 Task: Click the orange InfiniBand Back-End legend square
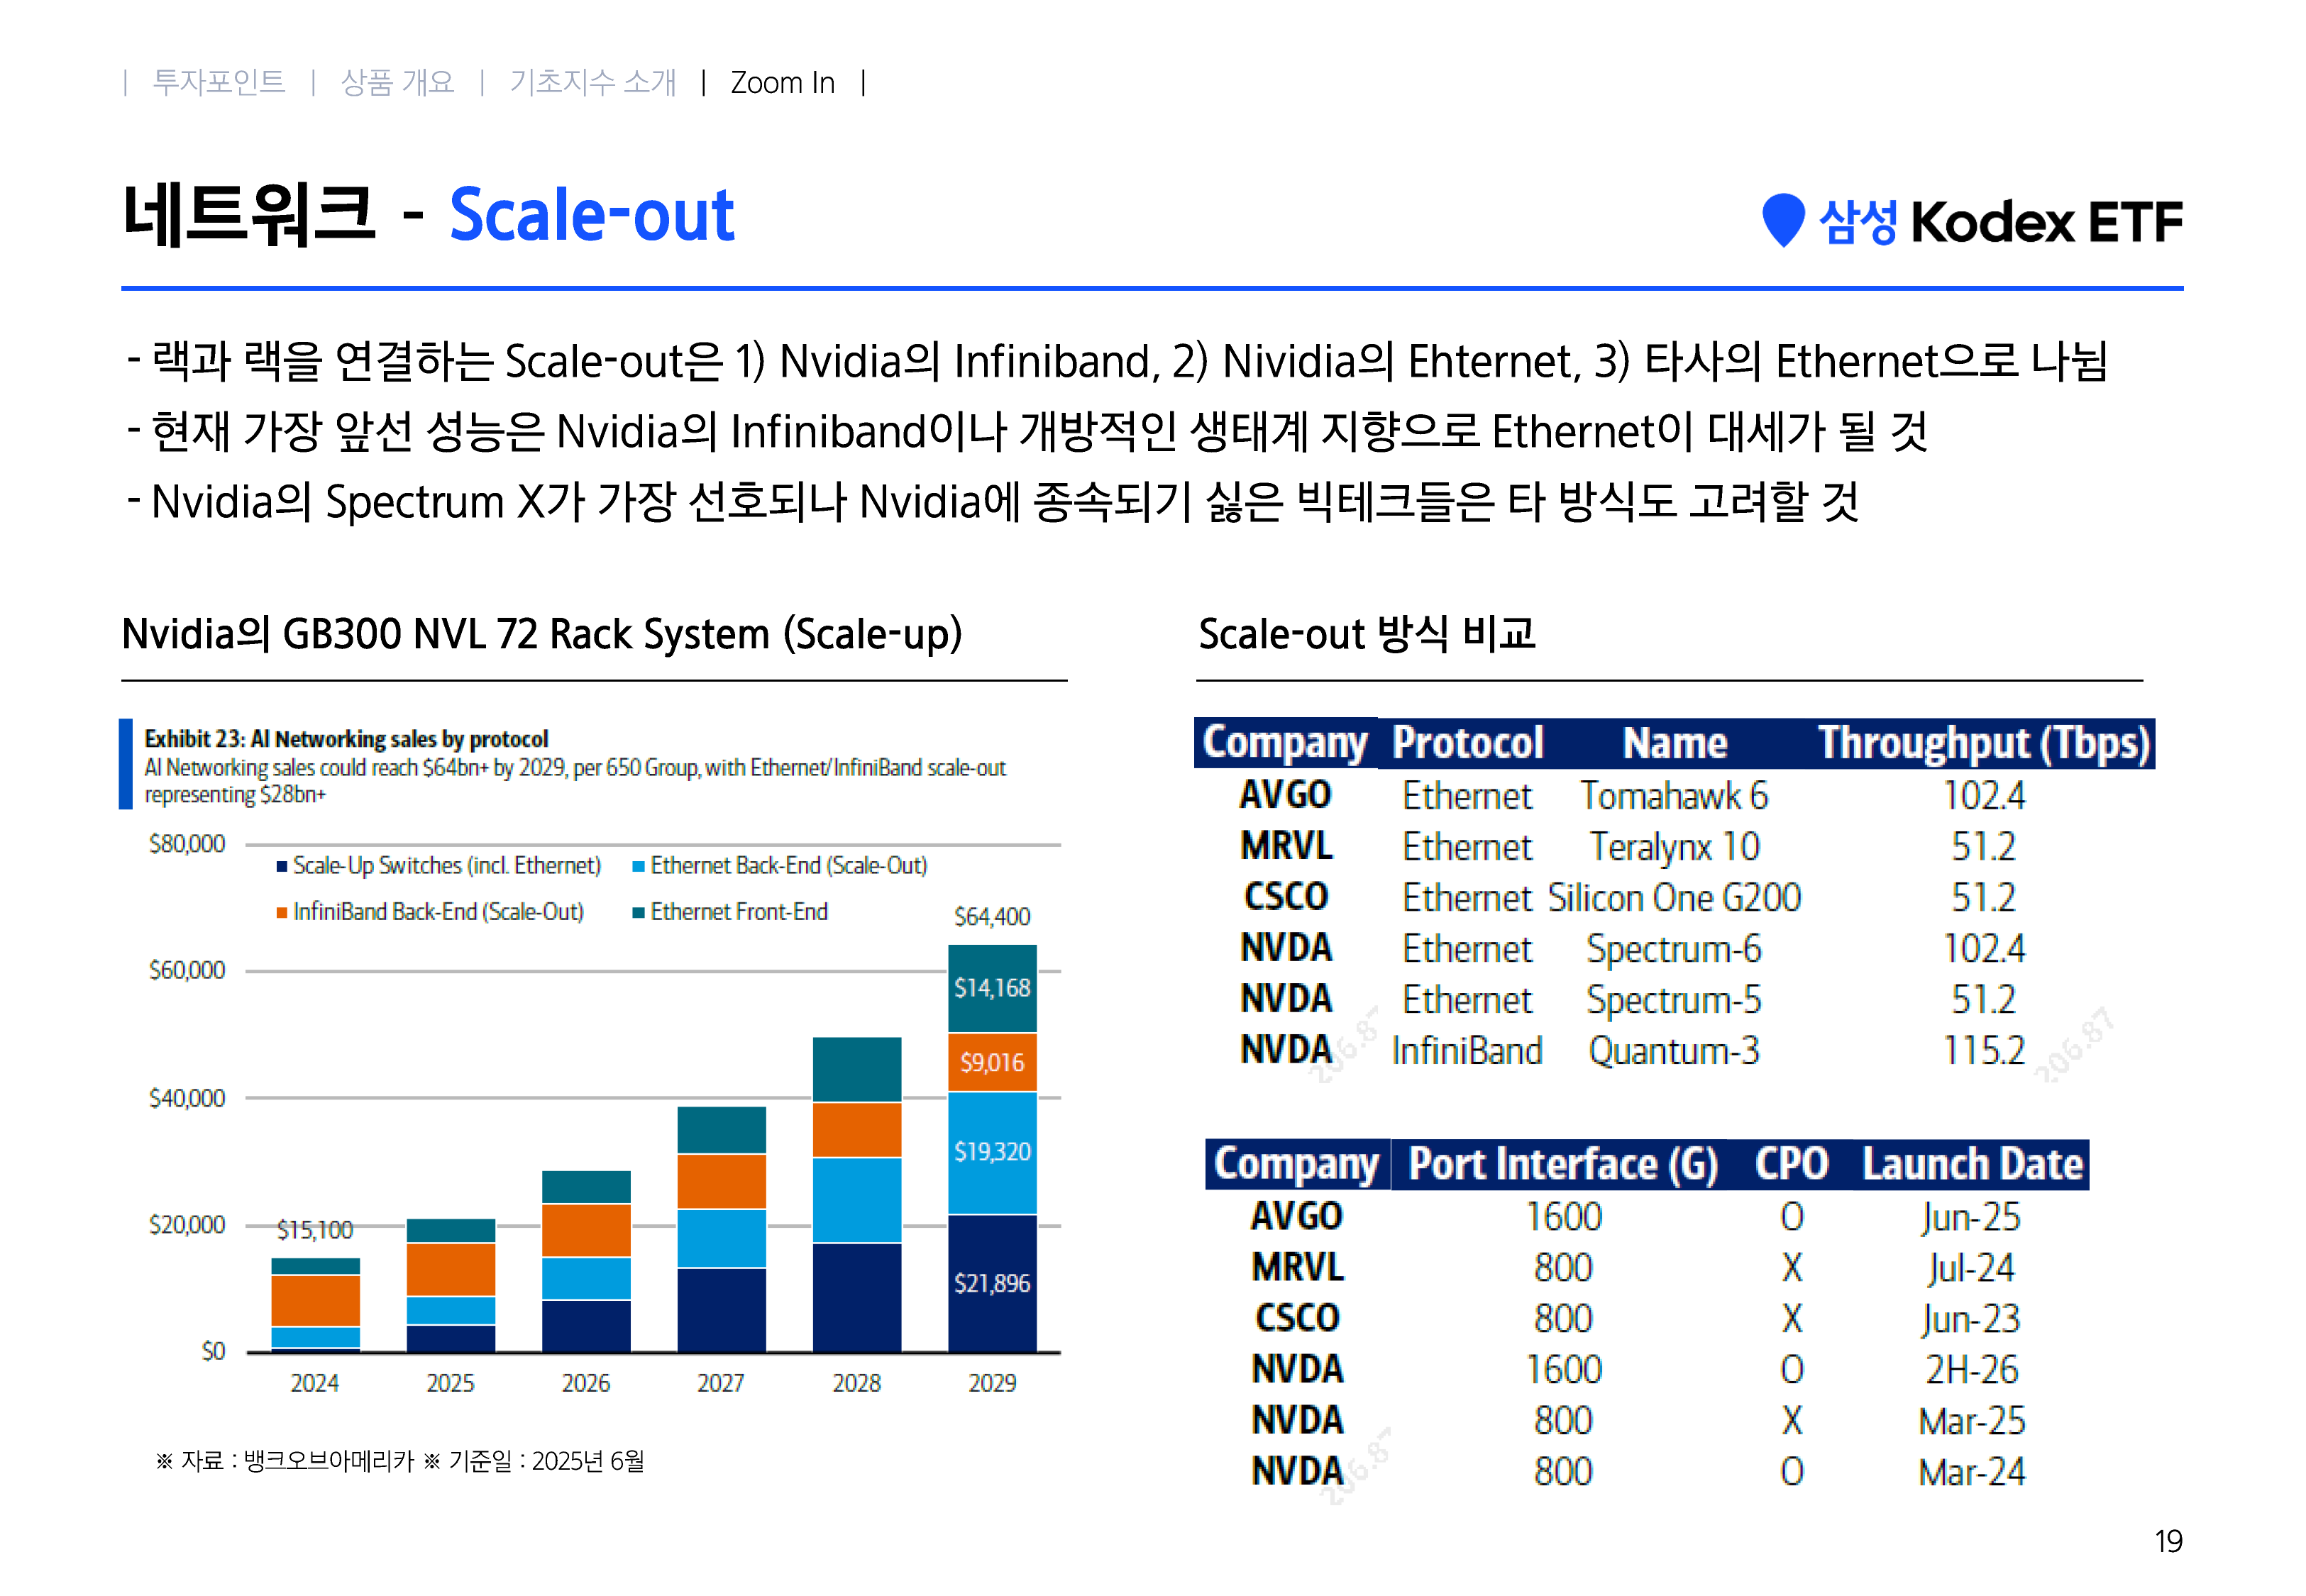282,912
